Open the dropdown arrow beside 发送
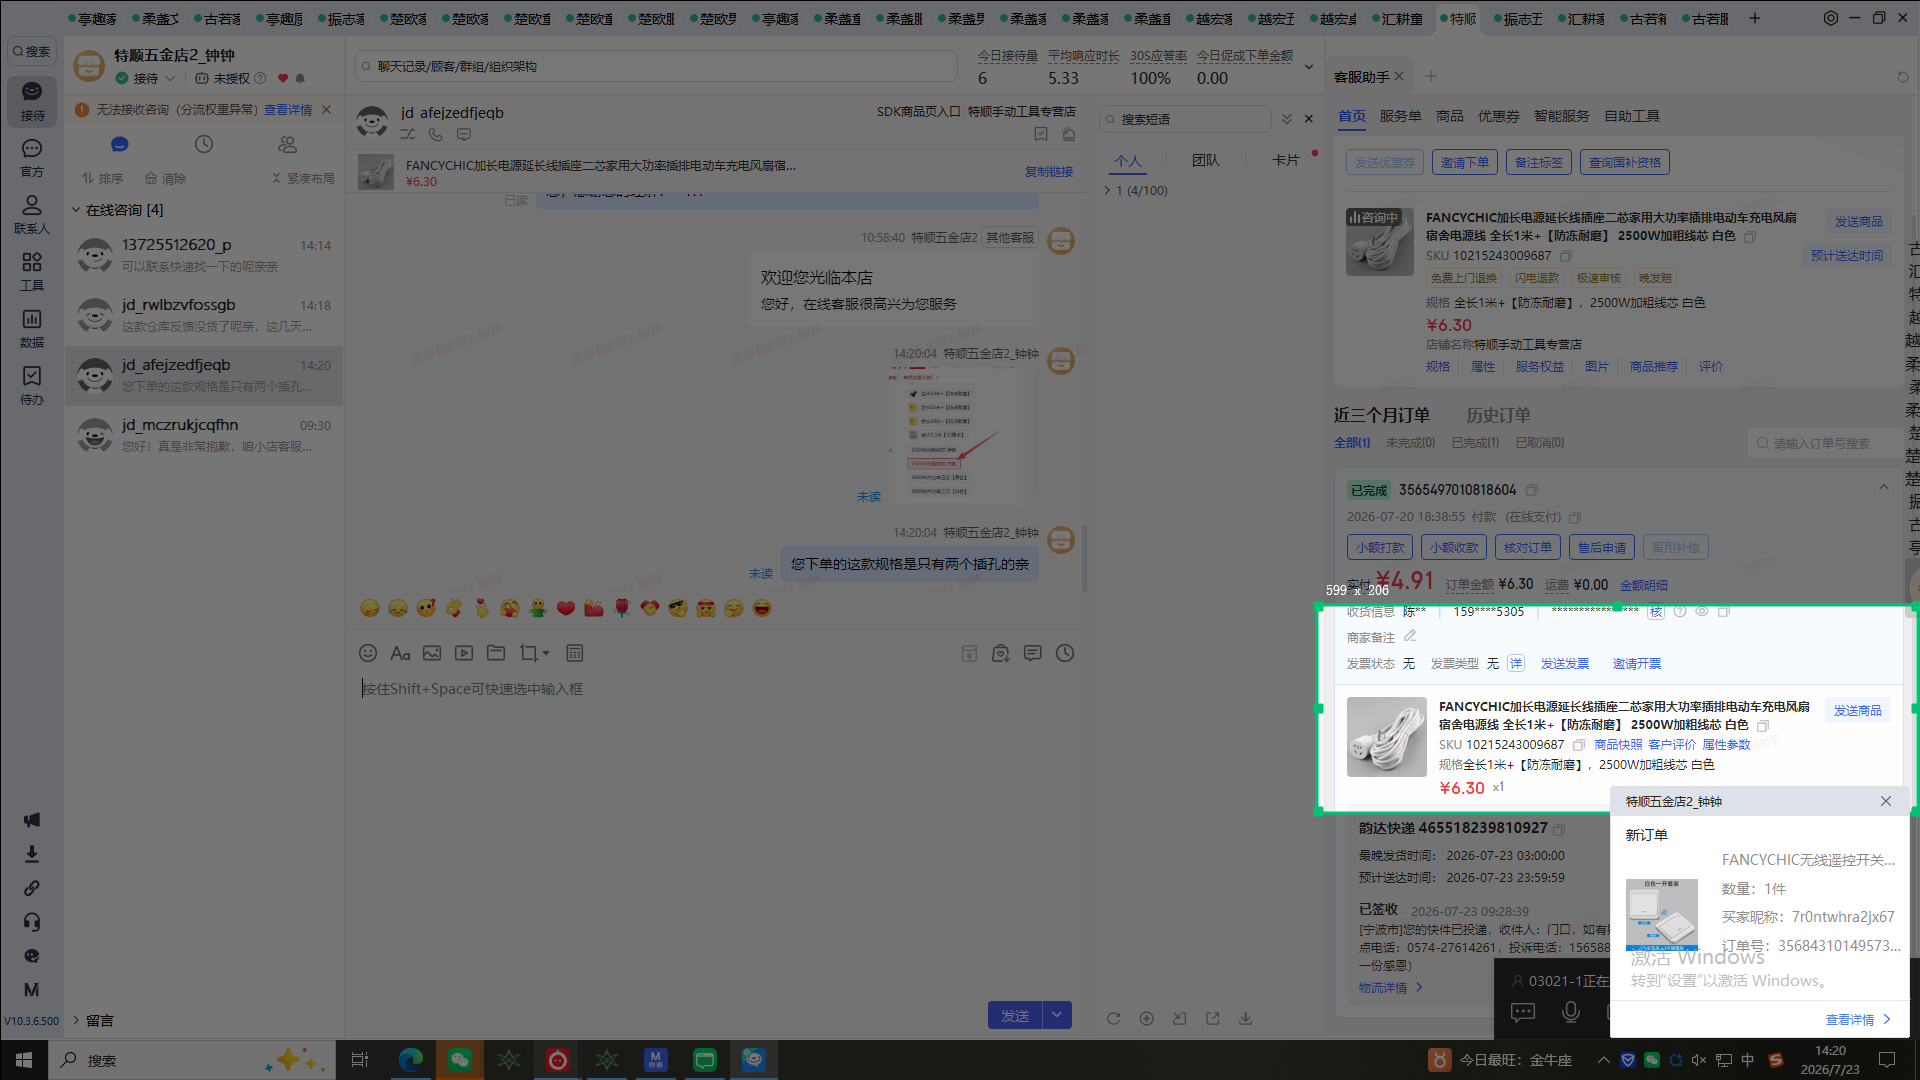The width and height of the screenshot is (1920, 1080). pyautogui.click(x=1057, y=1015)
